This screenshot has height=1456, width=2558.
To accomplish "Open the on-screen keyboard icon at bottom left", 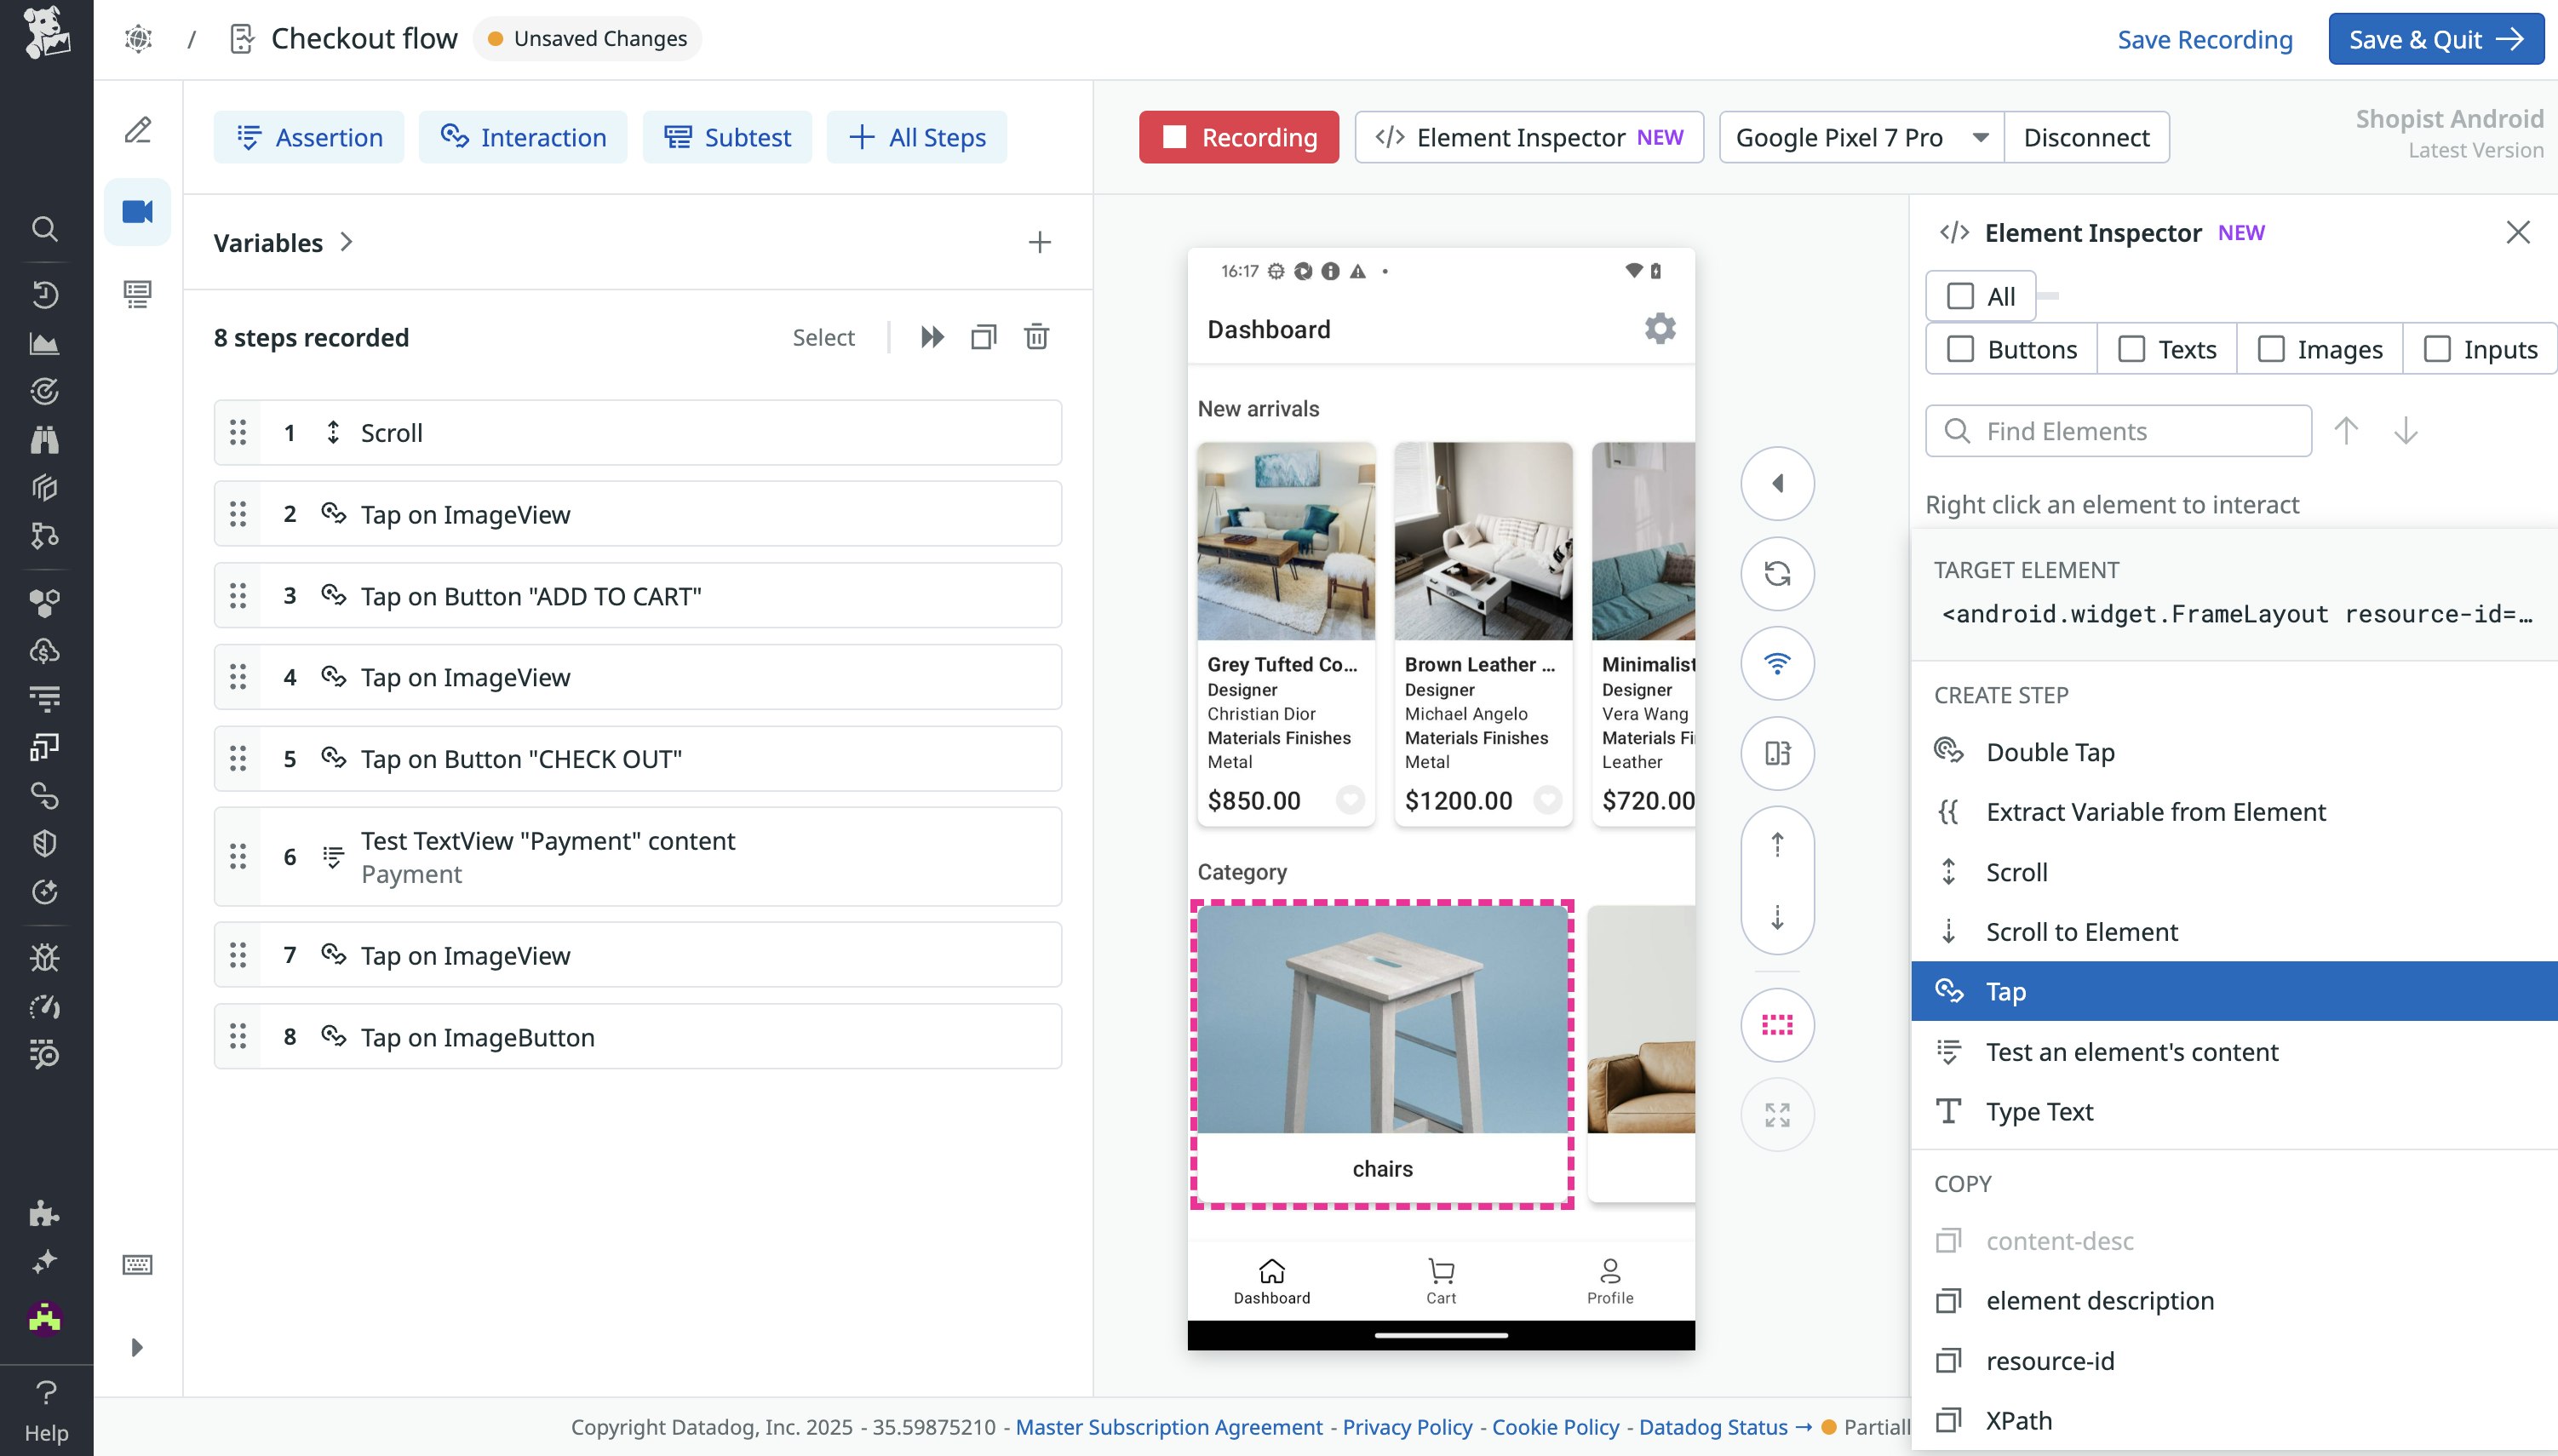I will pyautogui.click(x=137, y=1264).
